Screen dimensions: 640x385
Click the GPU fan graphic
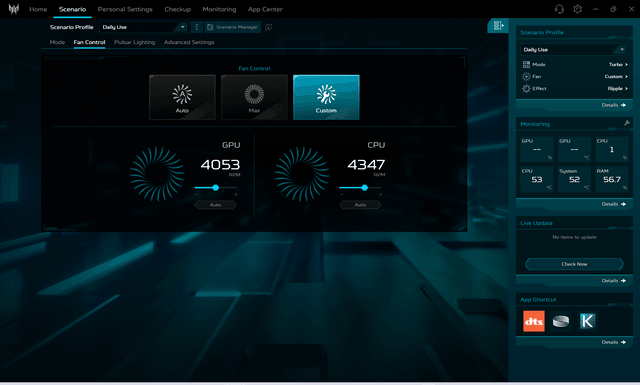[x=157, y=174]
